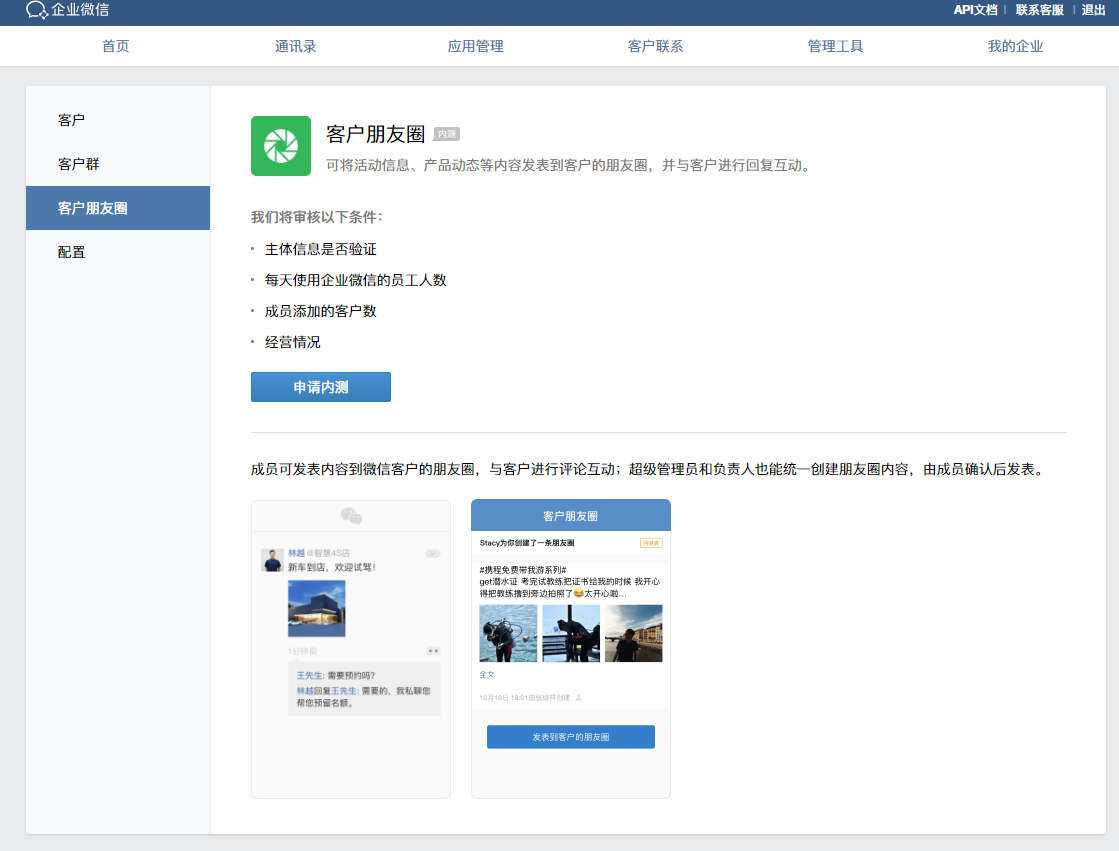Viewport: 1119px width, 851px height.
Task: Open 通讯录 navigation tab
Action: pyautogui.click(x=295, y=46)
